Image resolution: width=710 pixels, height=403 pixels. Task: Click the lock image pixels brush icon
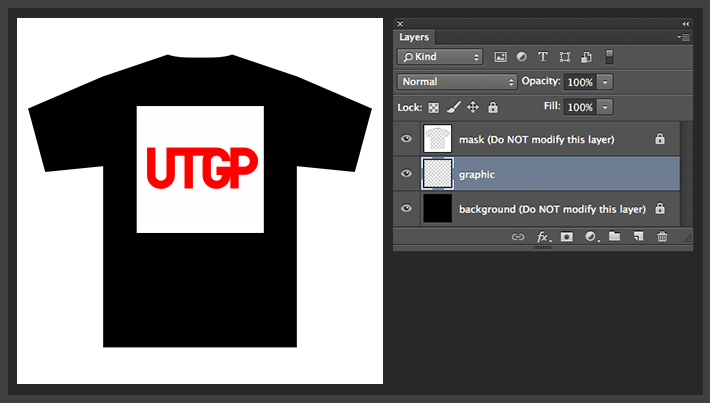tap(453, 107)
